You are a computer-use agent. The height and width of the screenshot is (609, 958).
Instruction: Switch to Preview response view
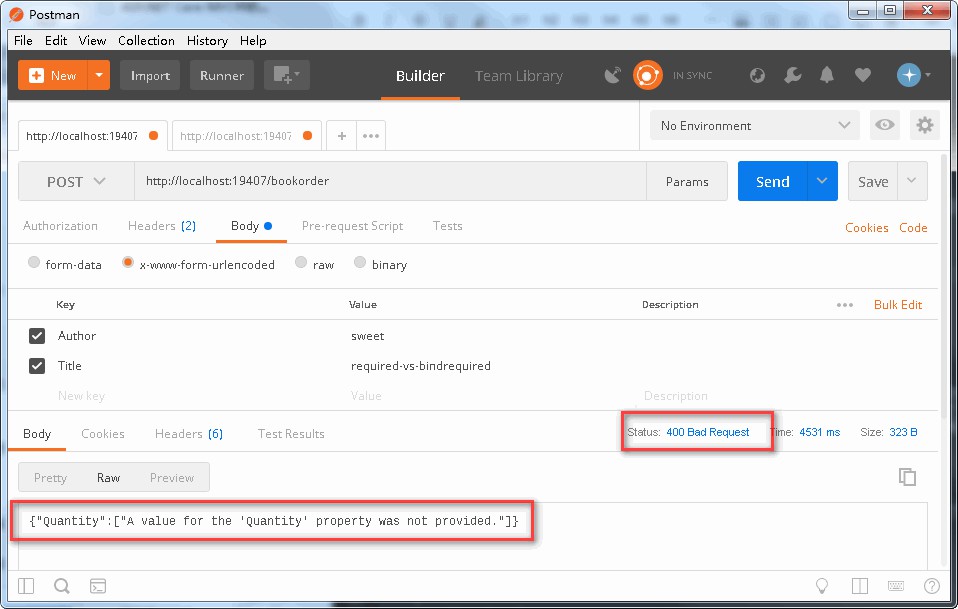(x=172, y=478)
